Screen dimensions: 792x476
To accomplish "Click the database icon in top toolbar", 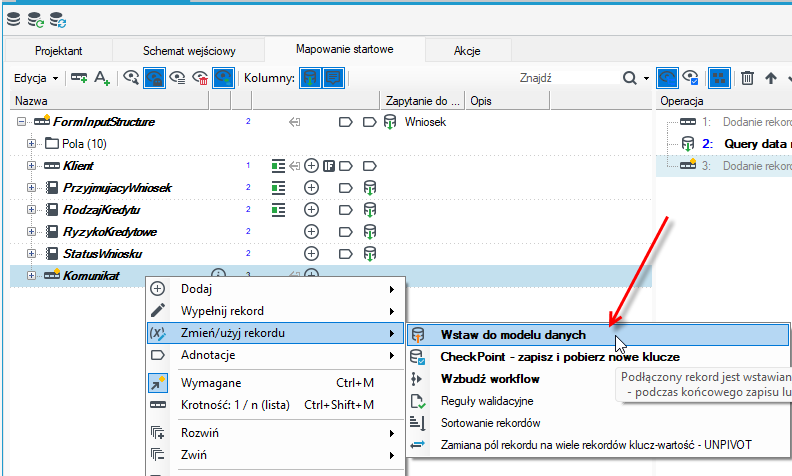I will coord(14,19).
